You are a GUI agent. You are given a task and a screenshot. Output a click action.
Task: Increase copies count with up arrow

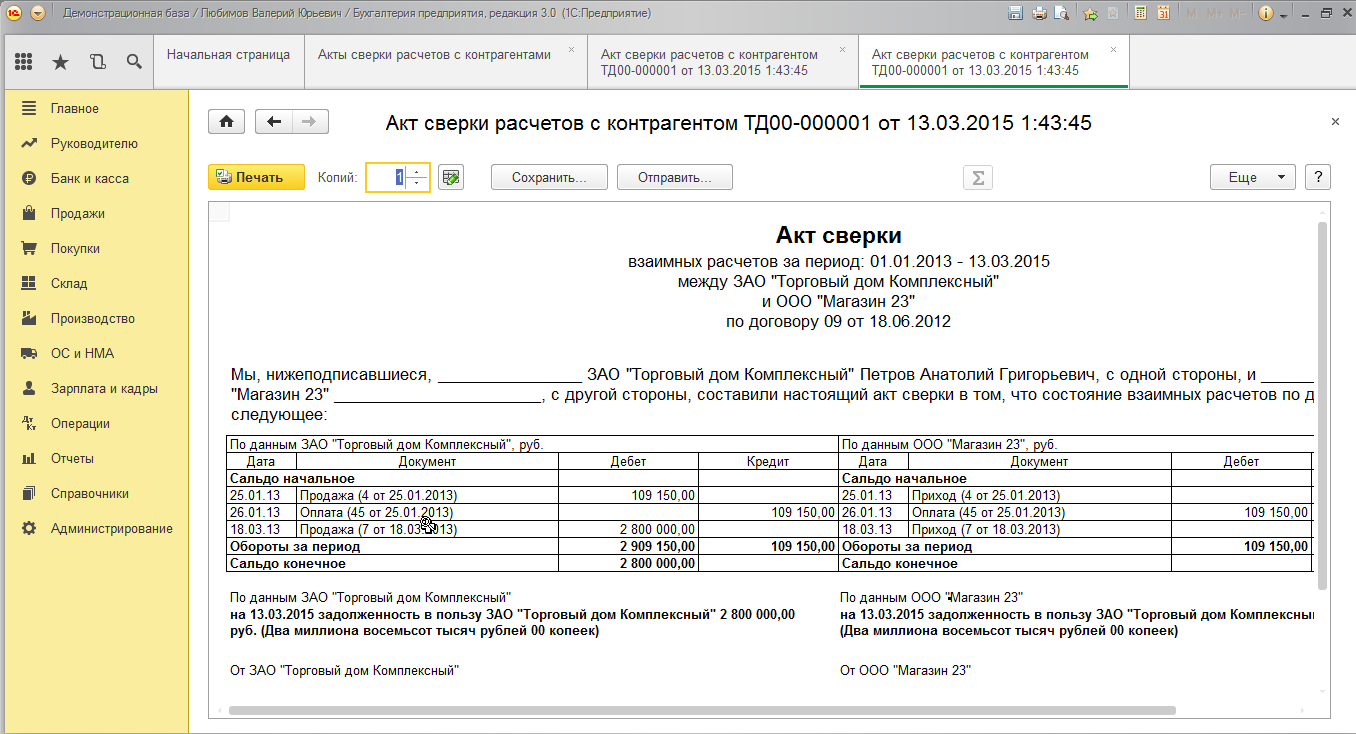tap(418, 171)
